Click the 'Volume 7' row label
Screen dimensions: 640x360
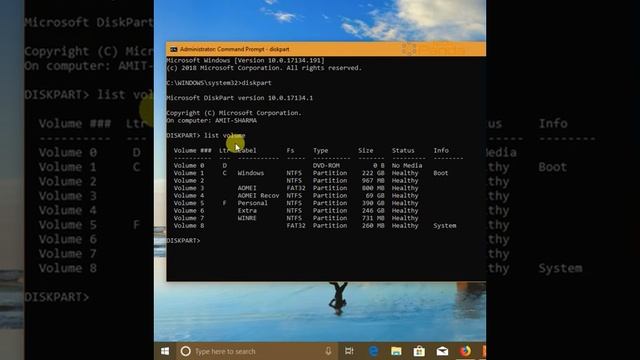pos(189,218)
